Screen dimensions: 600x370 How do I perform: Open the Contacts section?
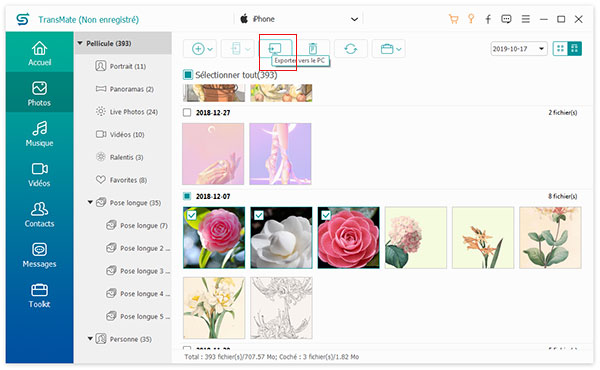point(39,214)
